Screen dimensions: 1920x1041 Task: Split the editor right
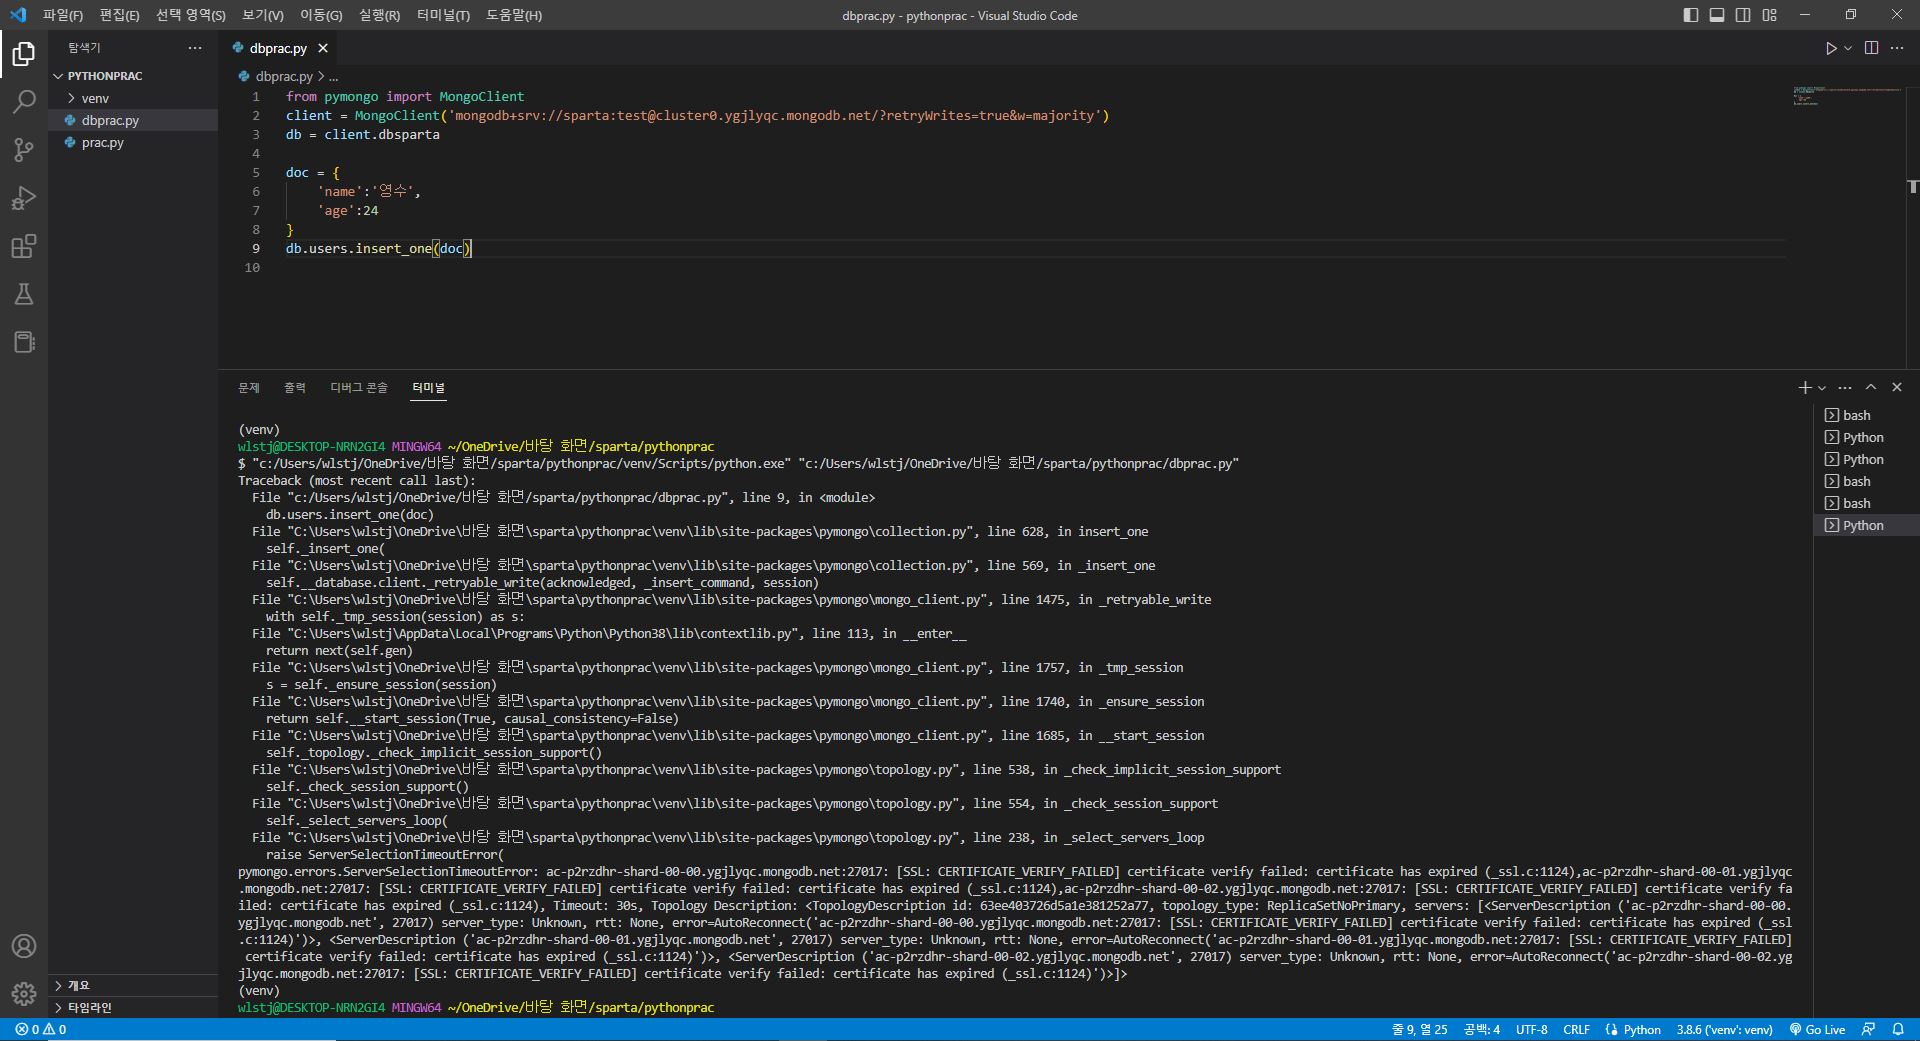[1872, 48]
